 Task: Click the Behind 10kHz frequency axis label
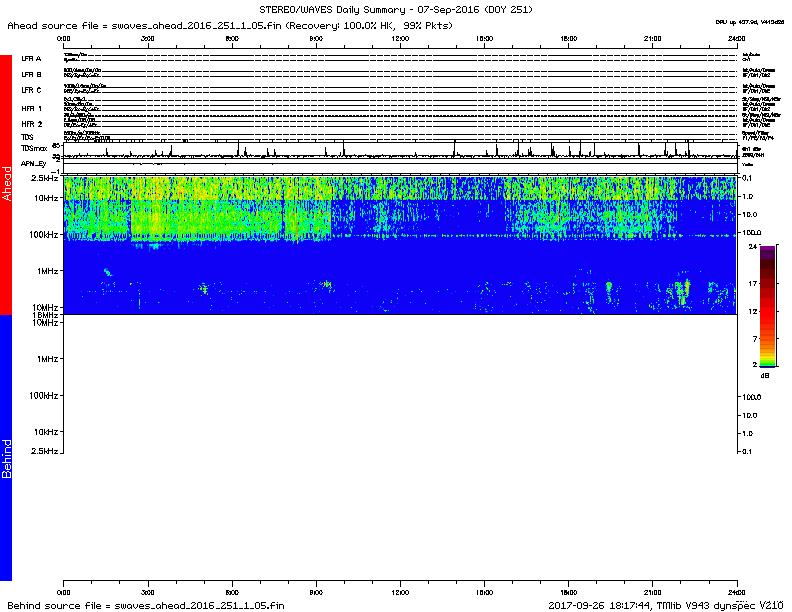(46, 432)
